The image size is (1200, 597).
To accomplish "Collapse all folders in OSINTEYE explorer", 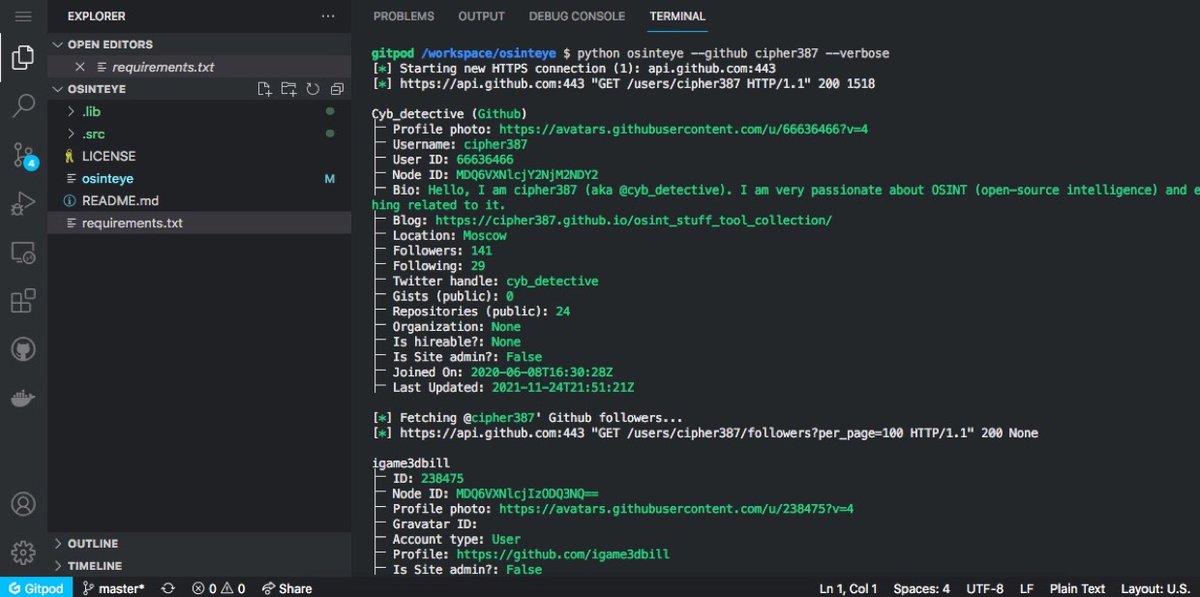I will pos(336,89).
